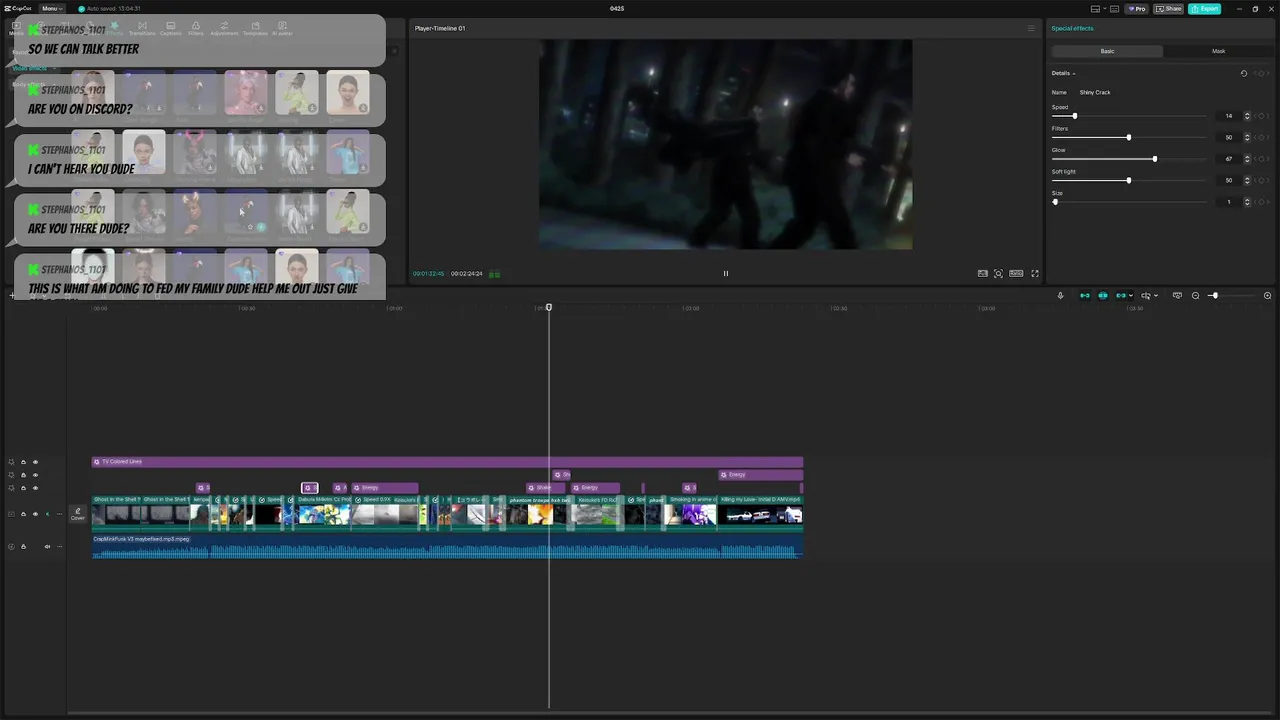Hide the effect track containing the Shake clip
The image size is (1280, 720).
pyautogui.click(x=35, y=488)
